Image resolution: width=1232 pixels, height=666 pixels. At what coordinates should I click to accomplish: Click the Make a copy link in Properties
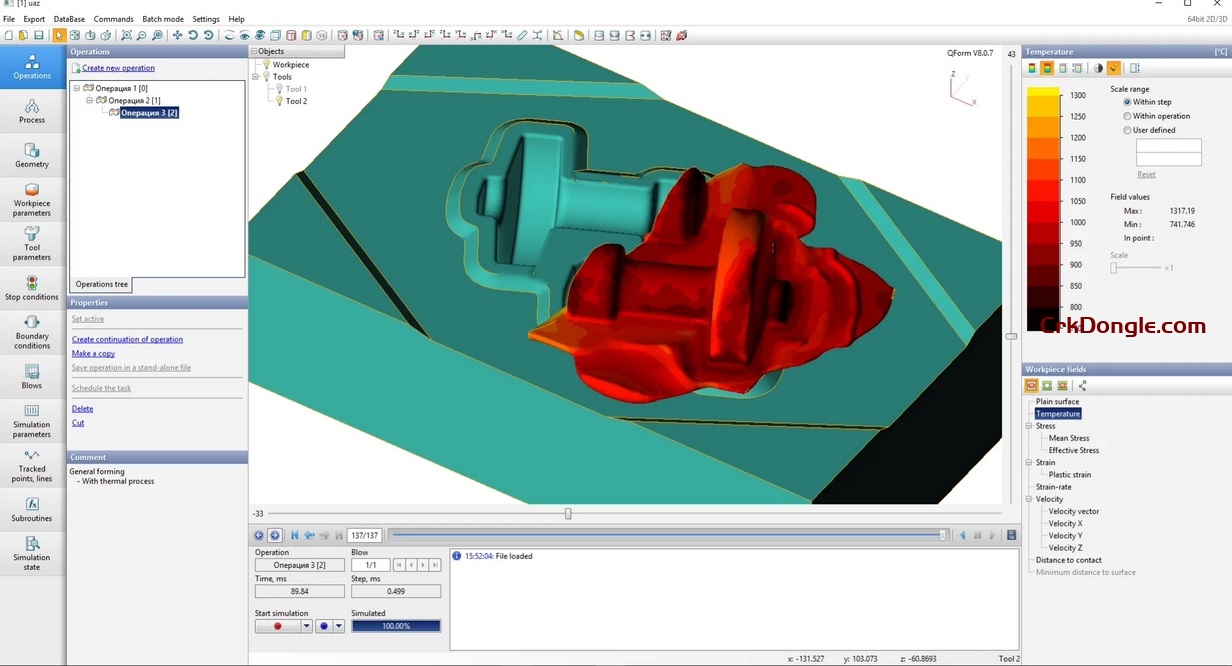[x=93, y=353]
